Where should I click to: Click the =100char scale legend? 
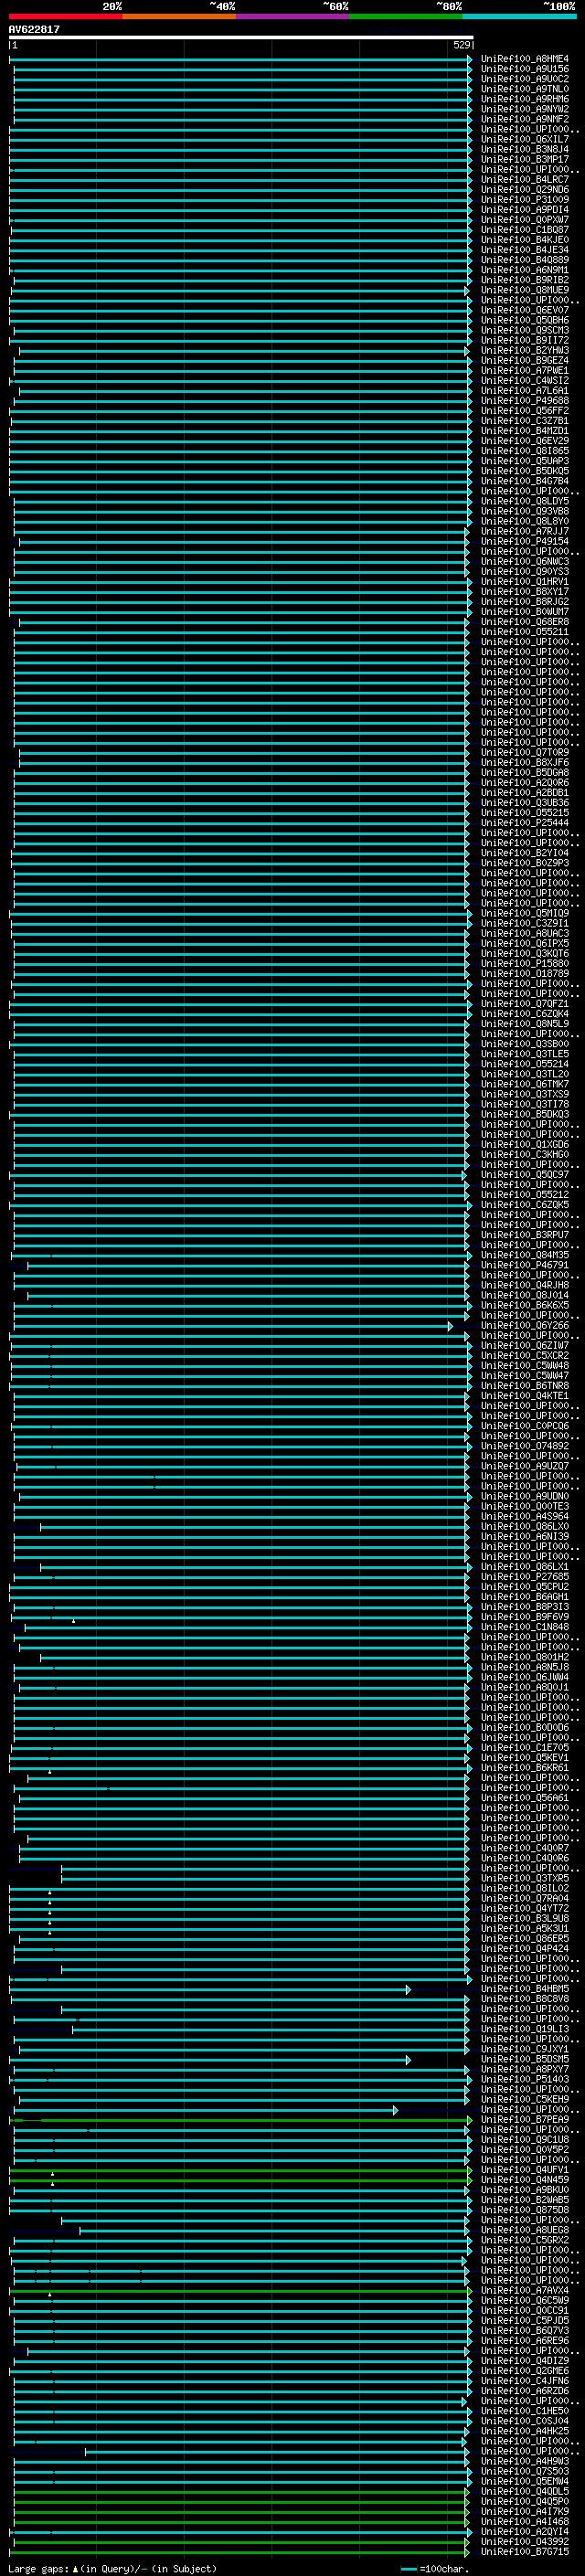point(434,2568)
